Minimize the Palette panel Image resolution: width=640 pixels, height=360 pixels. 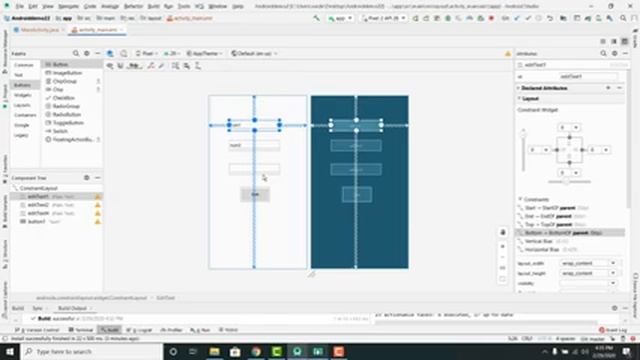click(98, 53)
